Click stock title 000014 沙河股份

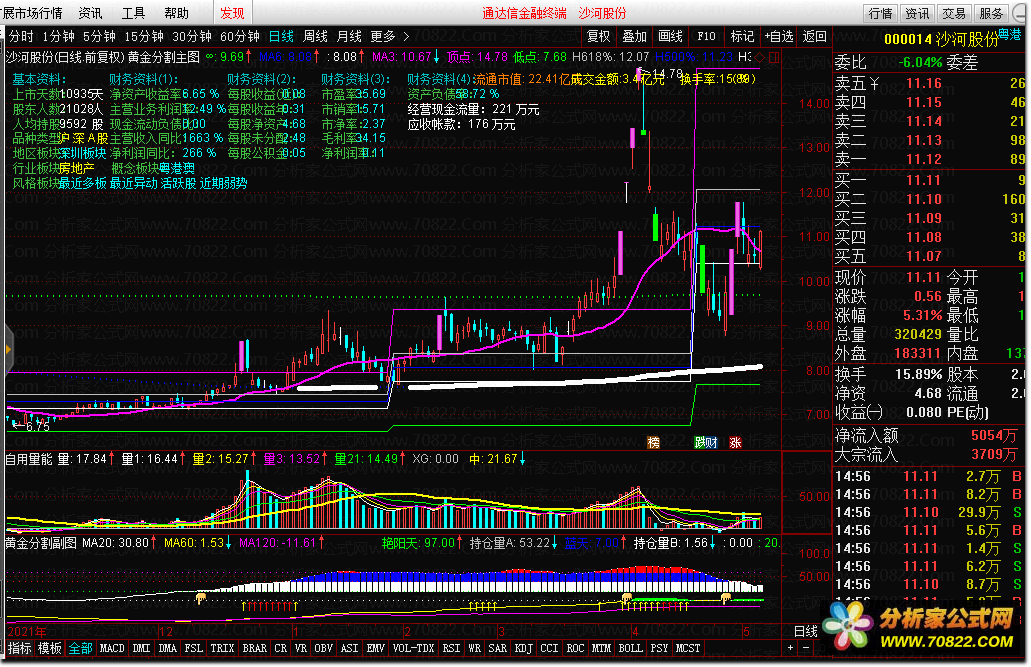point(940,39)
